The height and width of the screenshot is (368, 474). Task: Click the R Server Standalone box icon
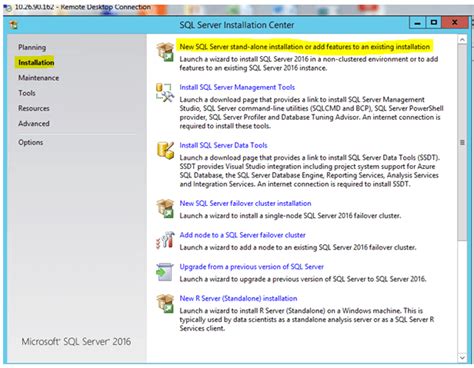point(165,303)
